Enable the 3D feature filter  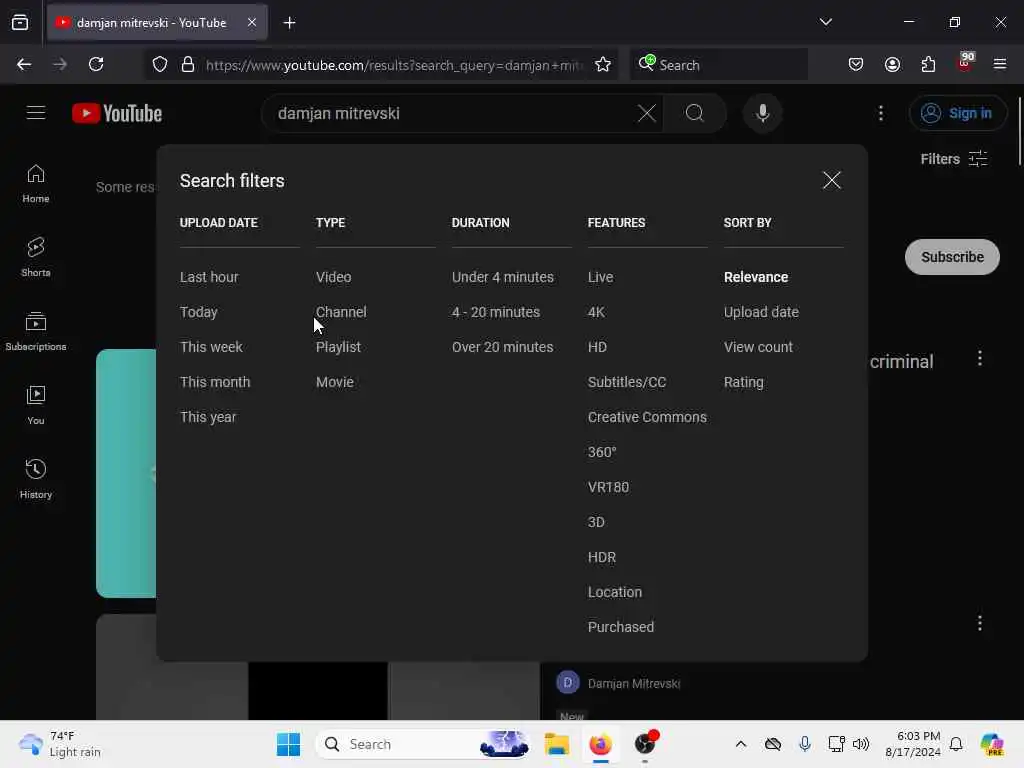(596, 522)
